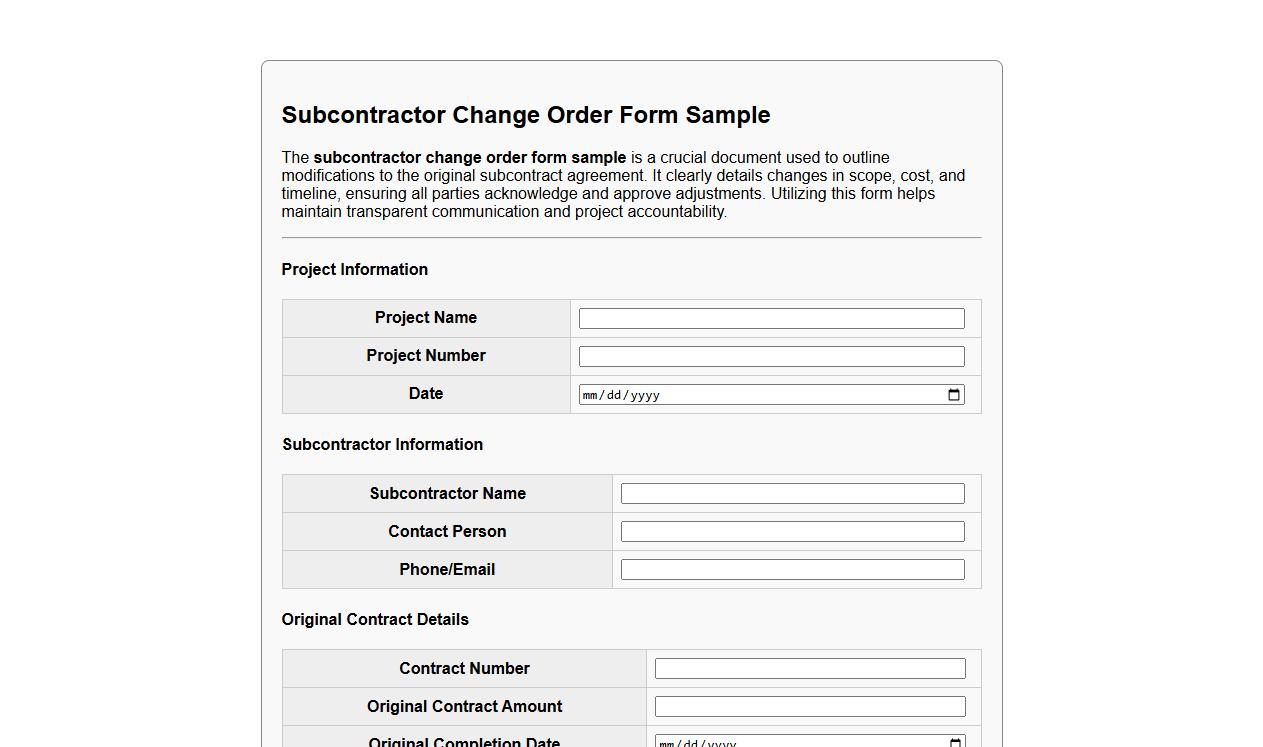Click the Original Contract Amount input field
This screenshot has height=747, width=1263.
[810, 706]
